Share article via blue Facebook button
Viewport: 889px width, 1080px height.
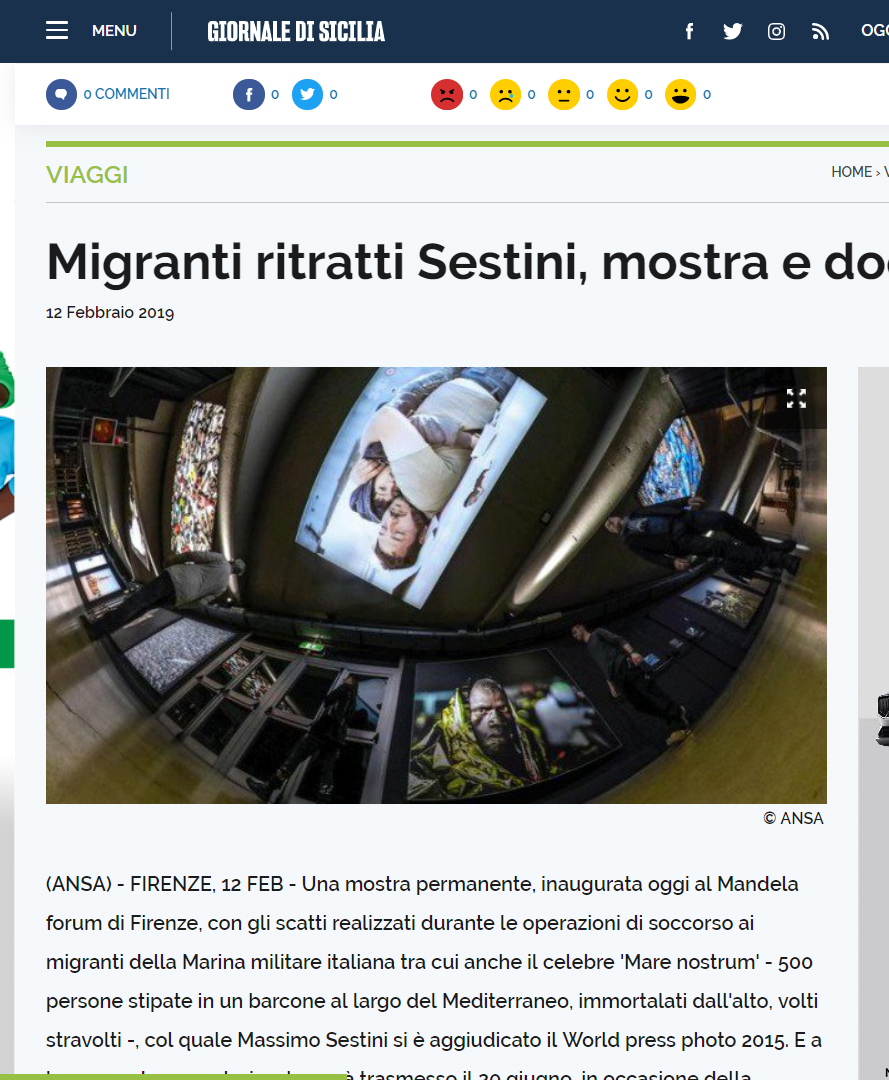click(249, 94)
